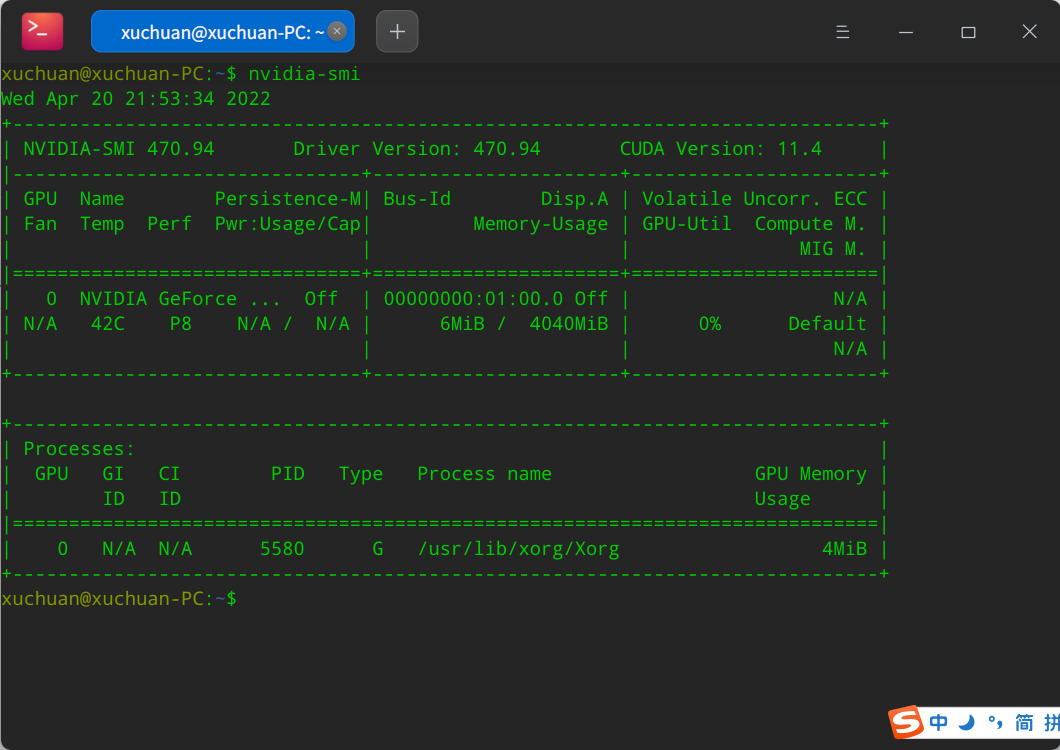Click the 4040MiB memory value

[568, 323]
